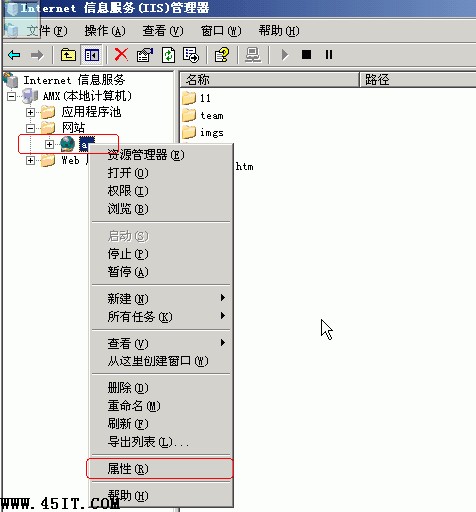Open the 查看(V) submenu in context menu
Screen dimensions: 476x512
coord(161,343)
